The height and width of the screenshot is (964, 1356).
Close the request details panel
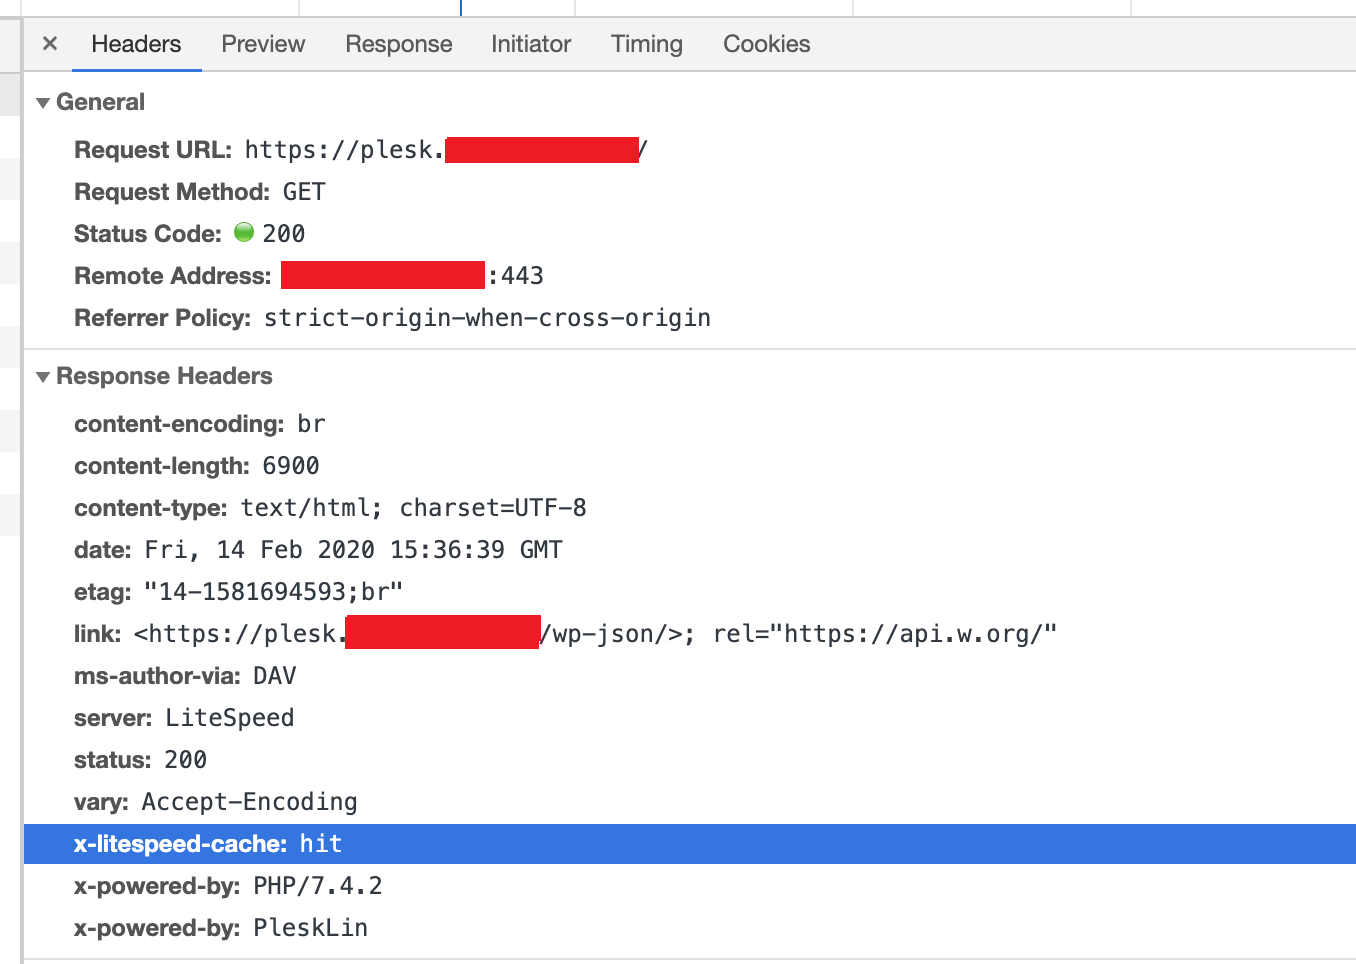50,44
